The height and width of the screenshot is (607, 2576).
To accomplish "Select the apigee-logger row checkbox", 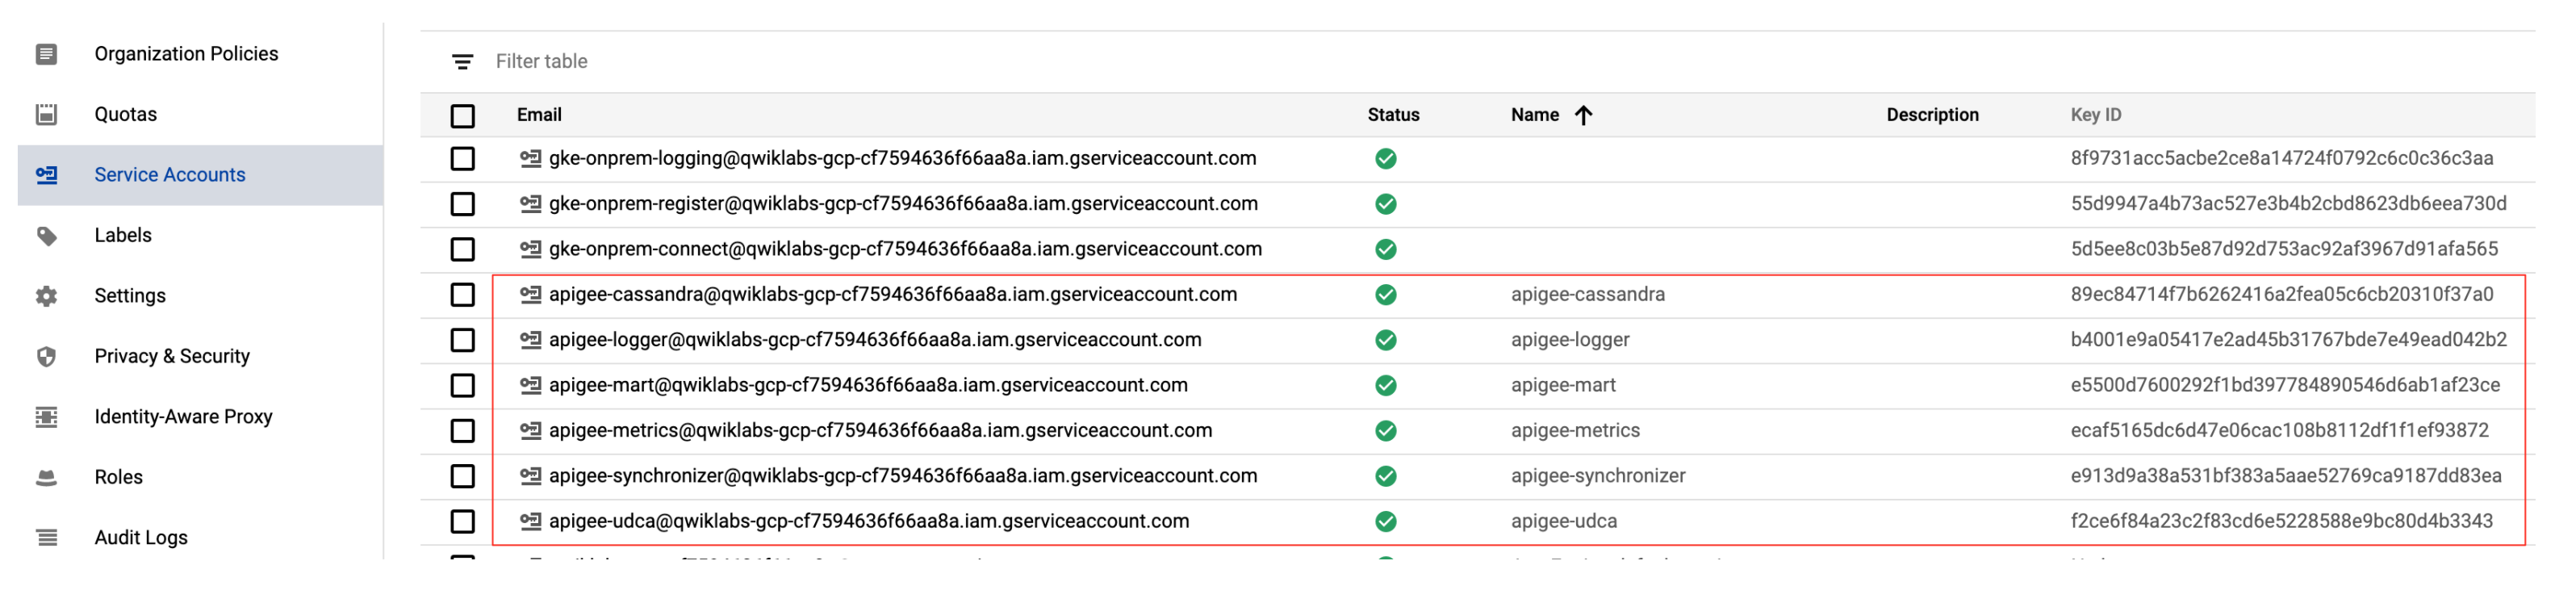I will (462, 340).
